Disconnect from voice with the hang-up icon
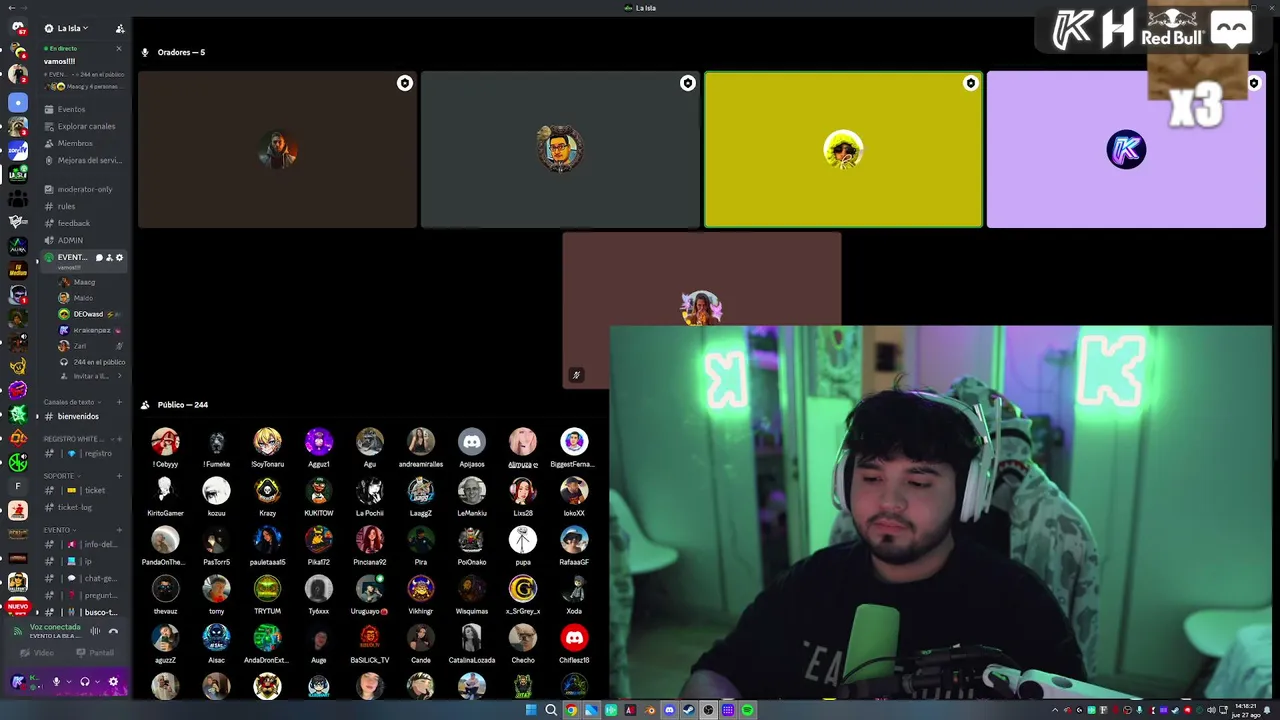 113,631
